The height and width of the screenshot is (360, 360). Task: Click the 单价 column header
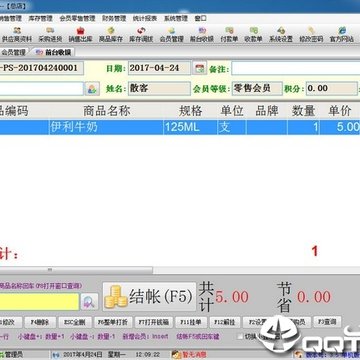(340, 111)
